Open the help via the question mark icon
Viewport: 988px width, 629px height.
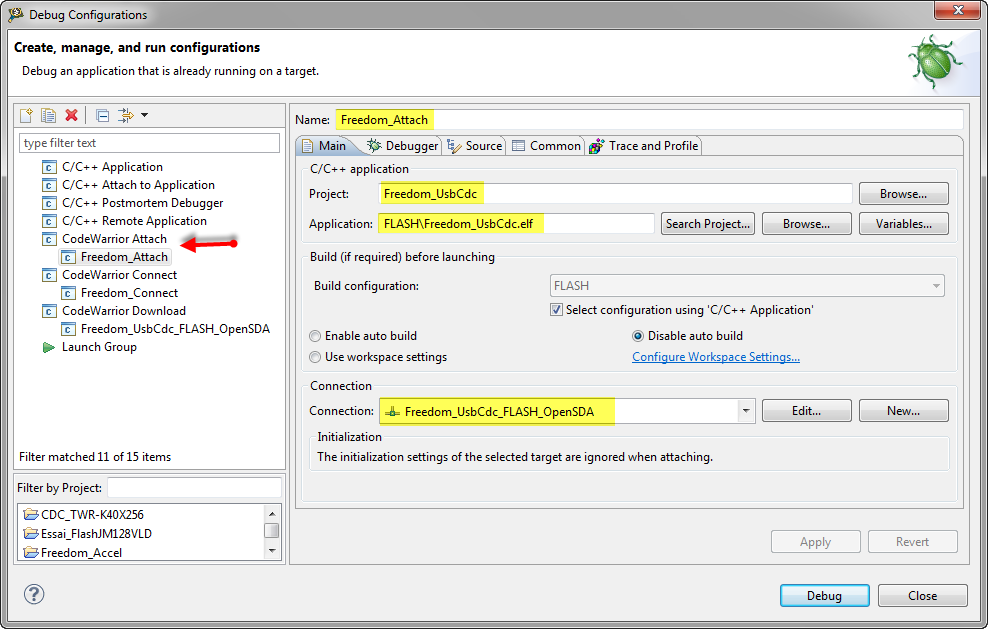click(x=34, y=594)
